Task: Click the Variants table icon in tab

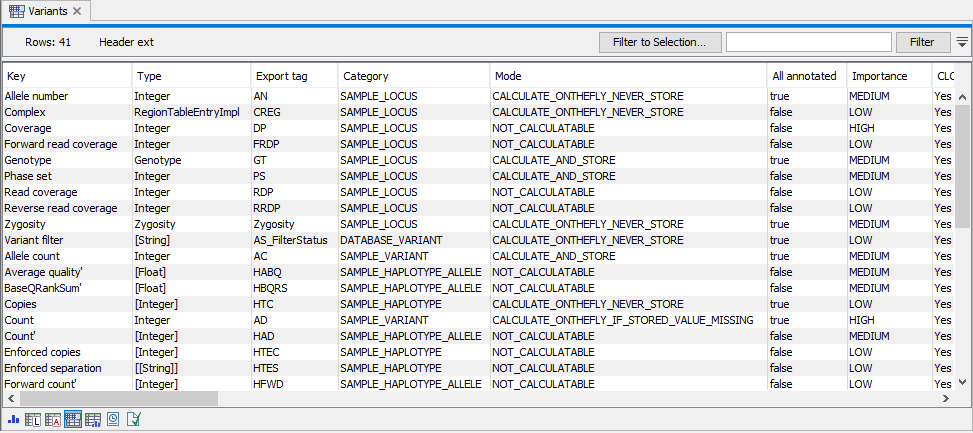Action: point(17,11)
